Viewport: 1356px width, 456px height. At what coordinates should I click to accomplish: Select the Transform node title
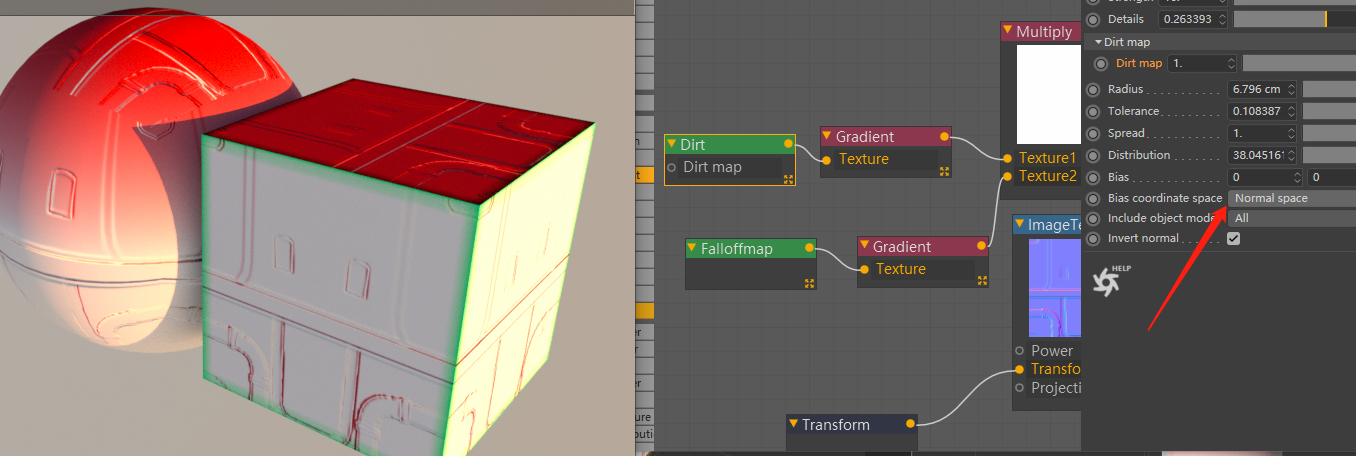tap(836, 425)
